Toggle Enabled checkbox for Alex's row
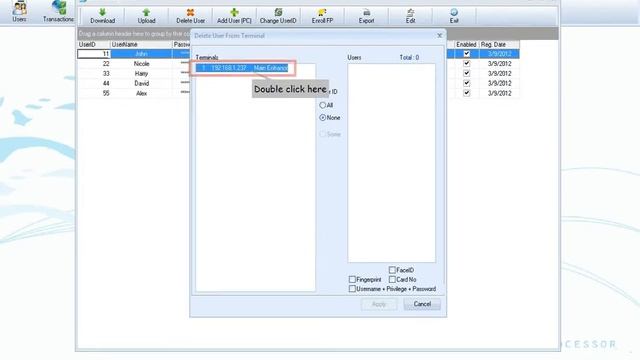640x360 pixels. 467,93
